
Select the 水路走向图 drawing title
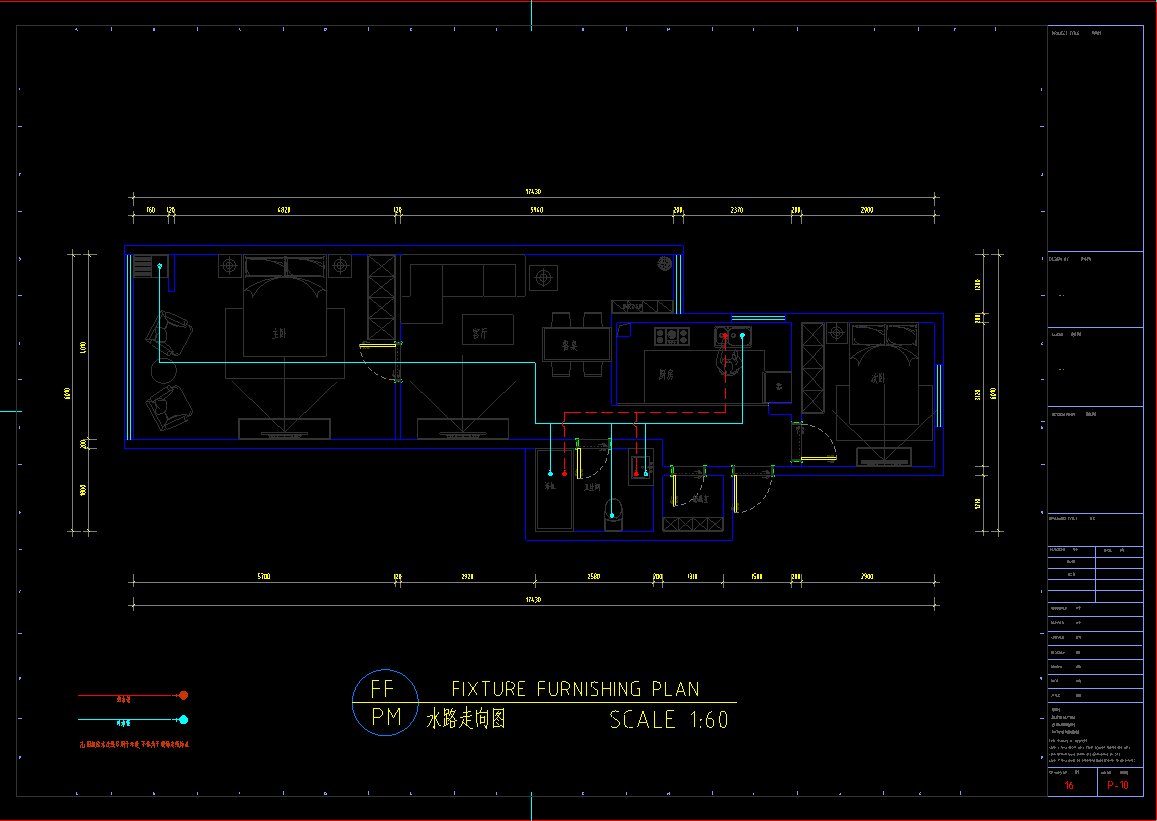[x=466, y=720]
